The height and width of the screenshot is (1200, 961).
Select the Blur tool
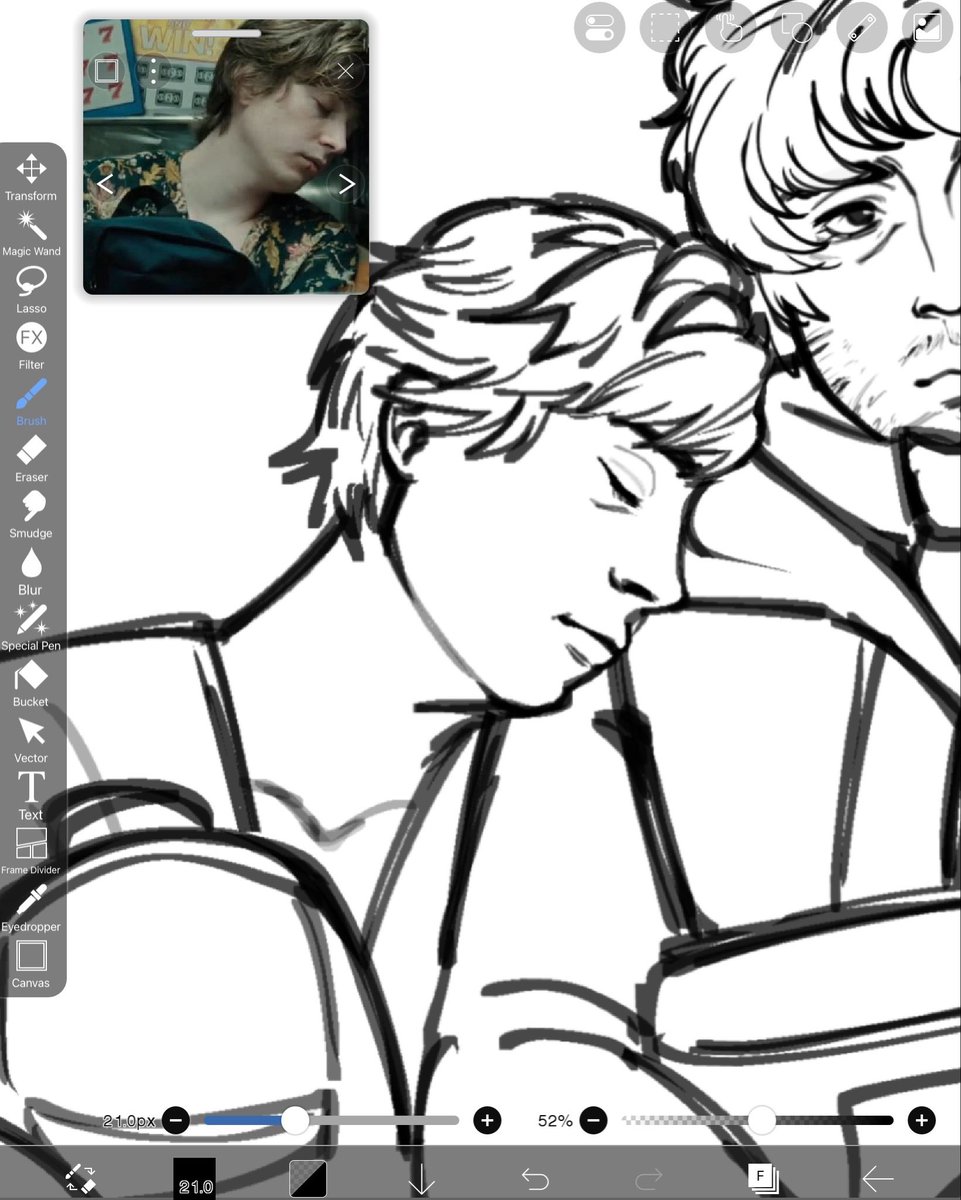[x=31, y=571]
